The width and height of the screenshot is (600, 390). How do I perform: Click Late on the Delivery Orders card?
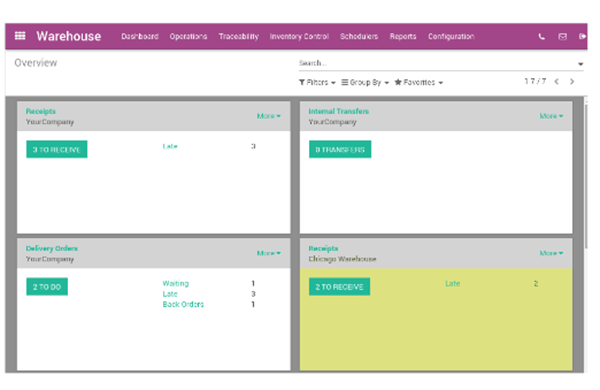[x=170, y=294]
